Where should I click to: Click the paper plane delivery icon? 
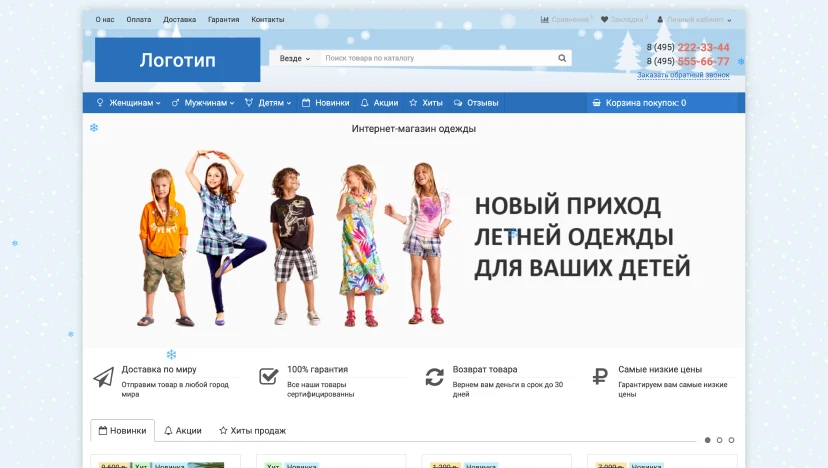pos(103,377)
